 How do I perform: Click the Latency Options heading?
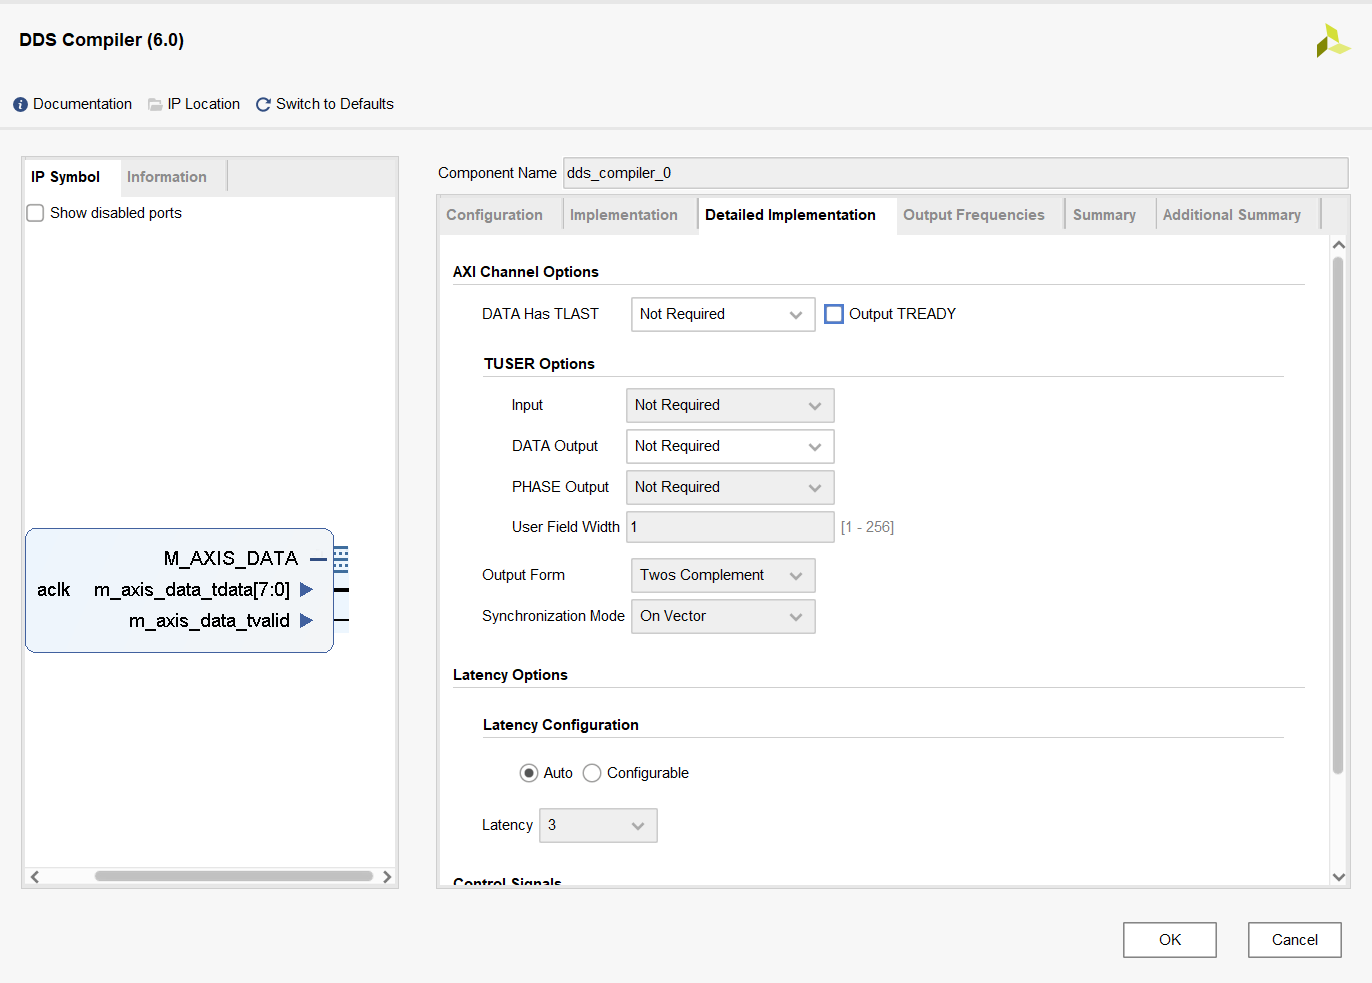510,675
